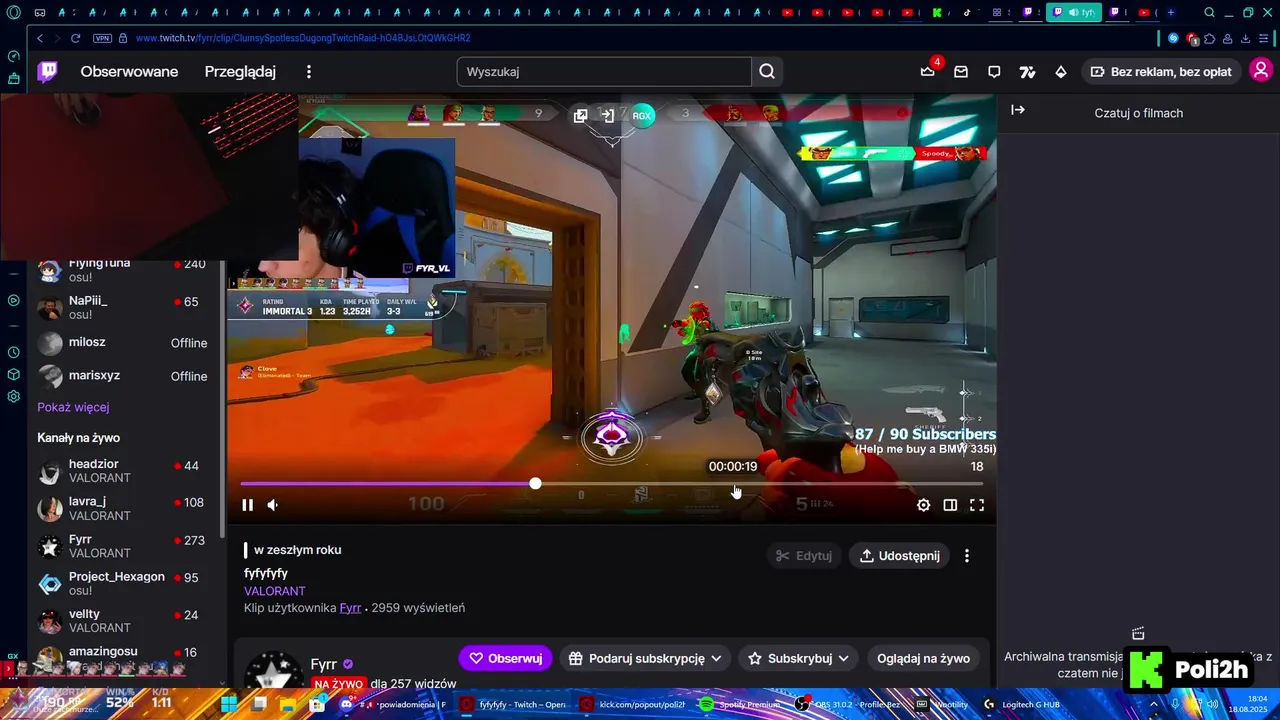1280x720 pixels.
Task: Open the Twitch notifications inbox icon
Action: coord(961,72)
